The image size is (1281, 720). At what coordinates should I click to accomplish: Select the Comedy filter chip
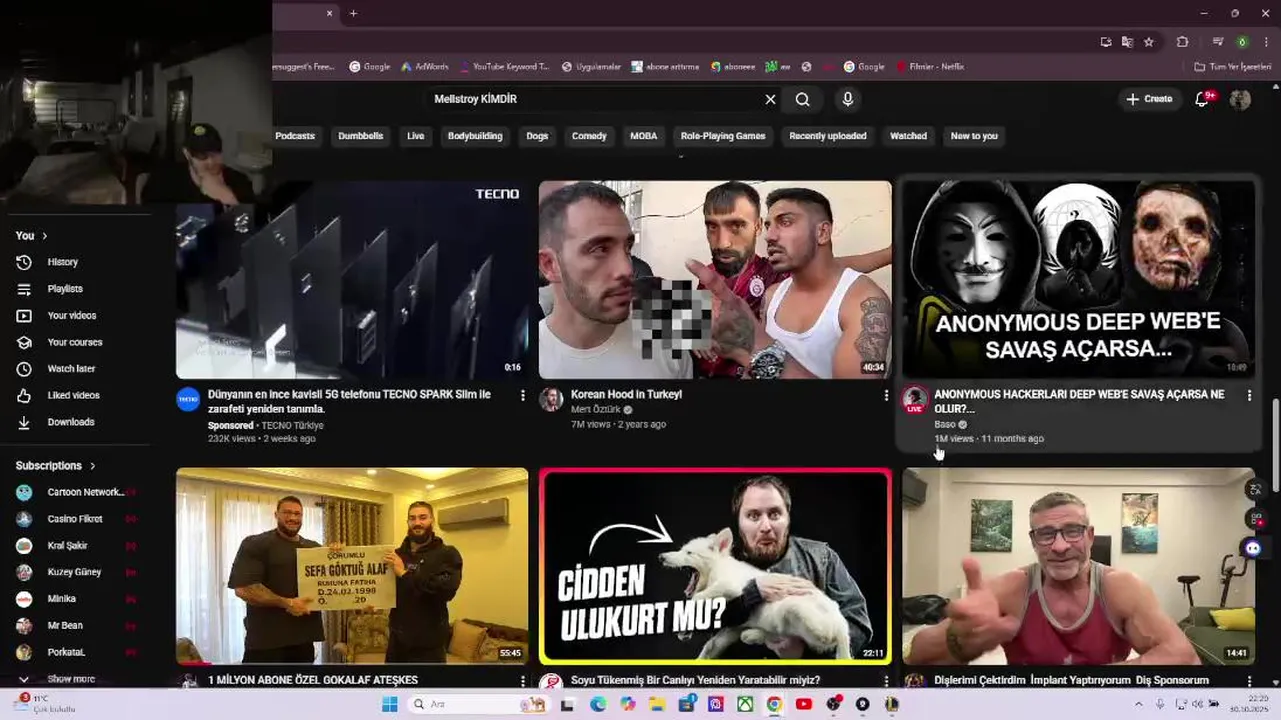[589, 136]
